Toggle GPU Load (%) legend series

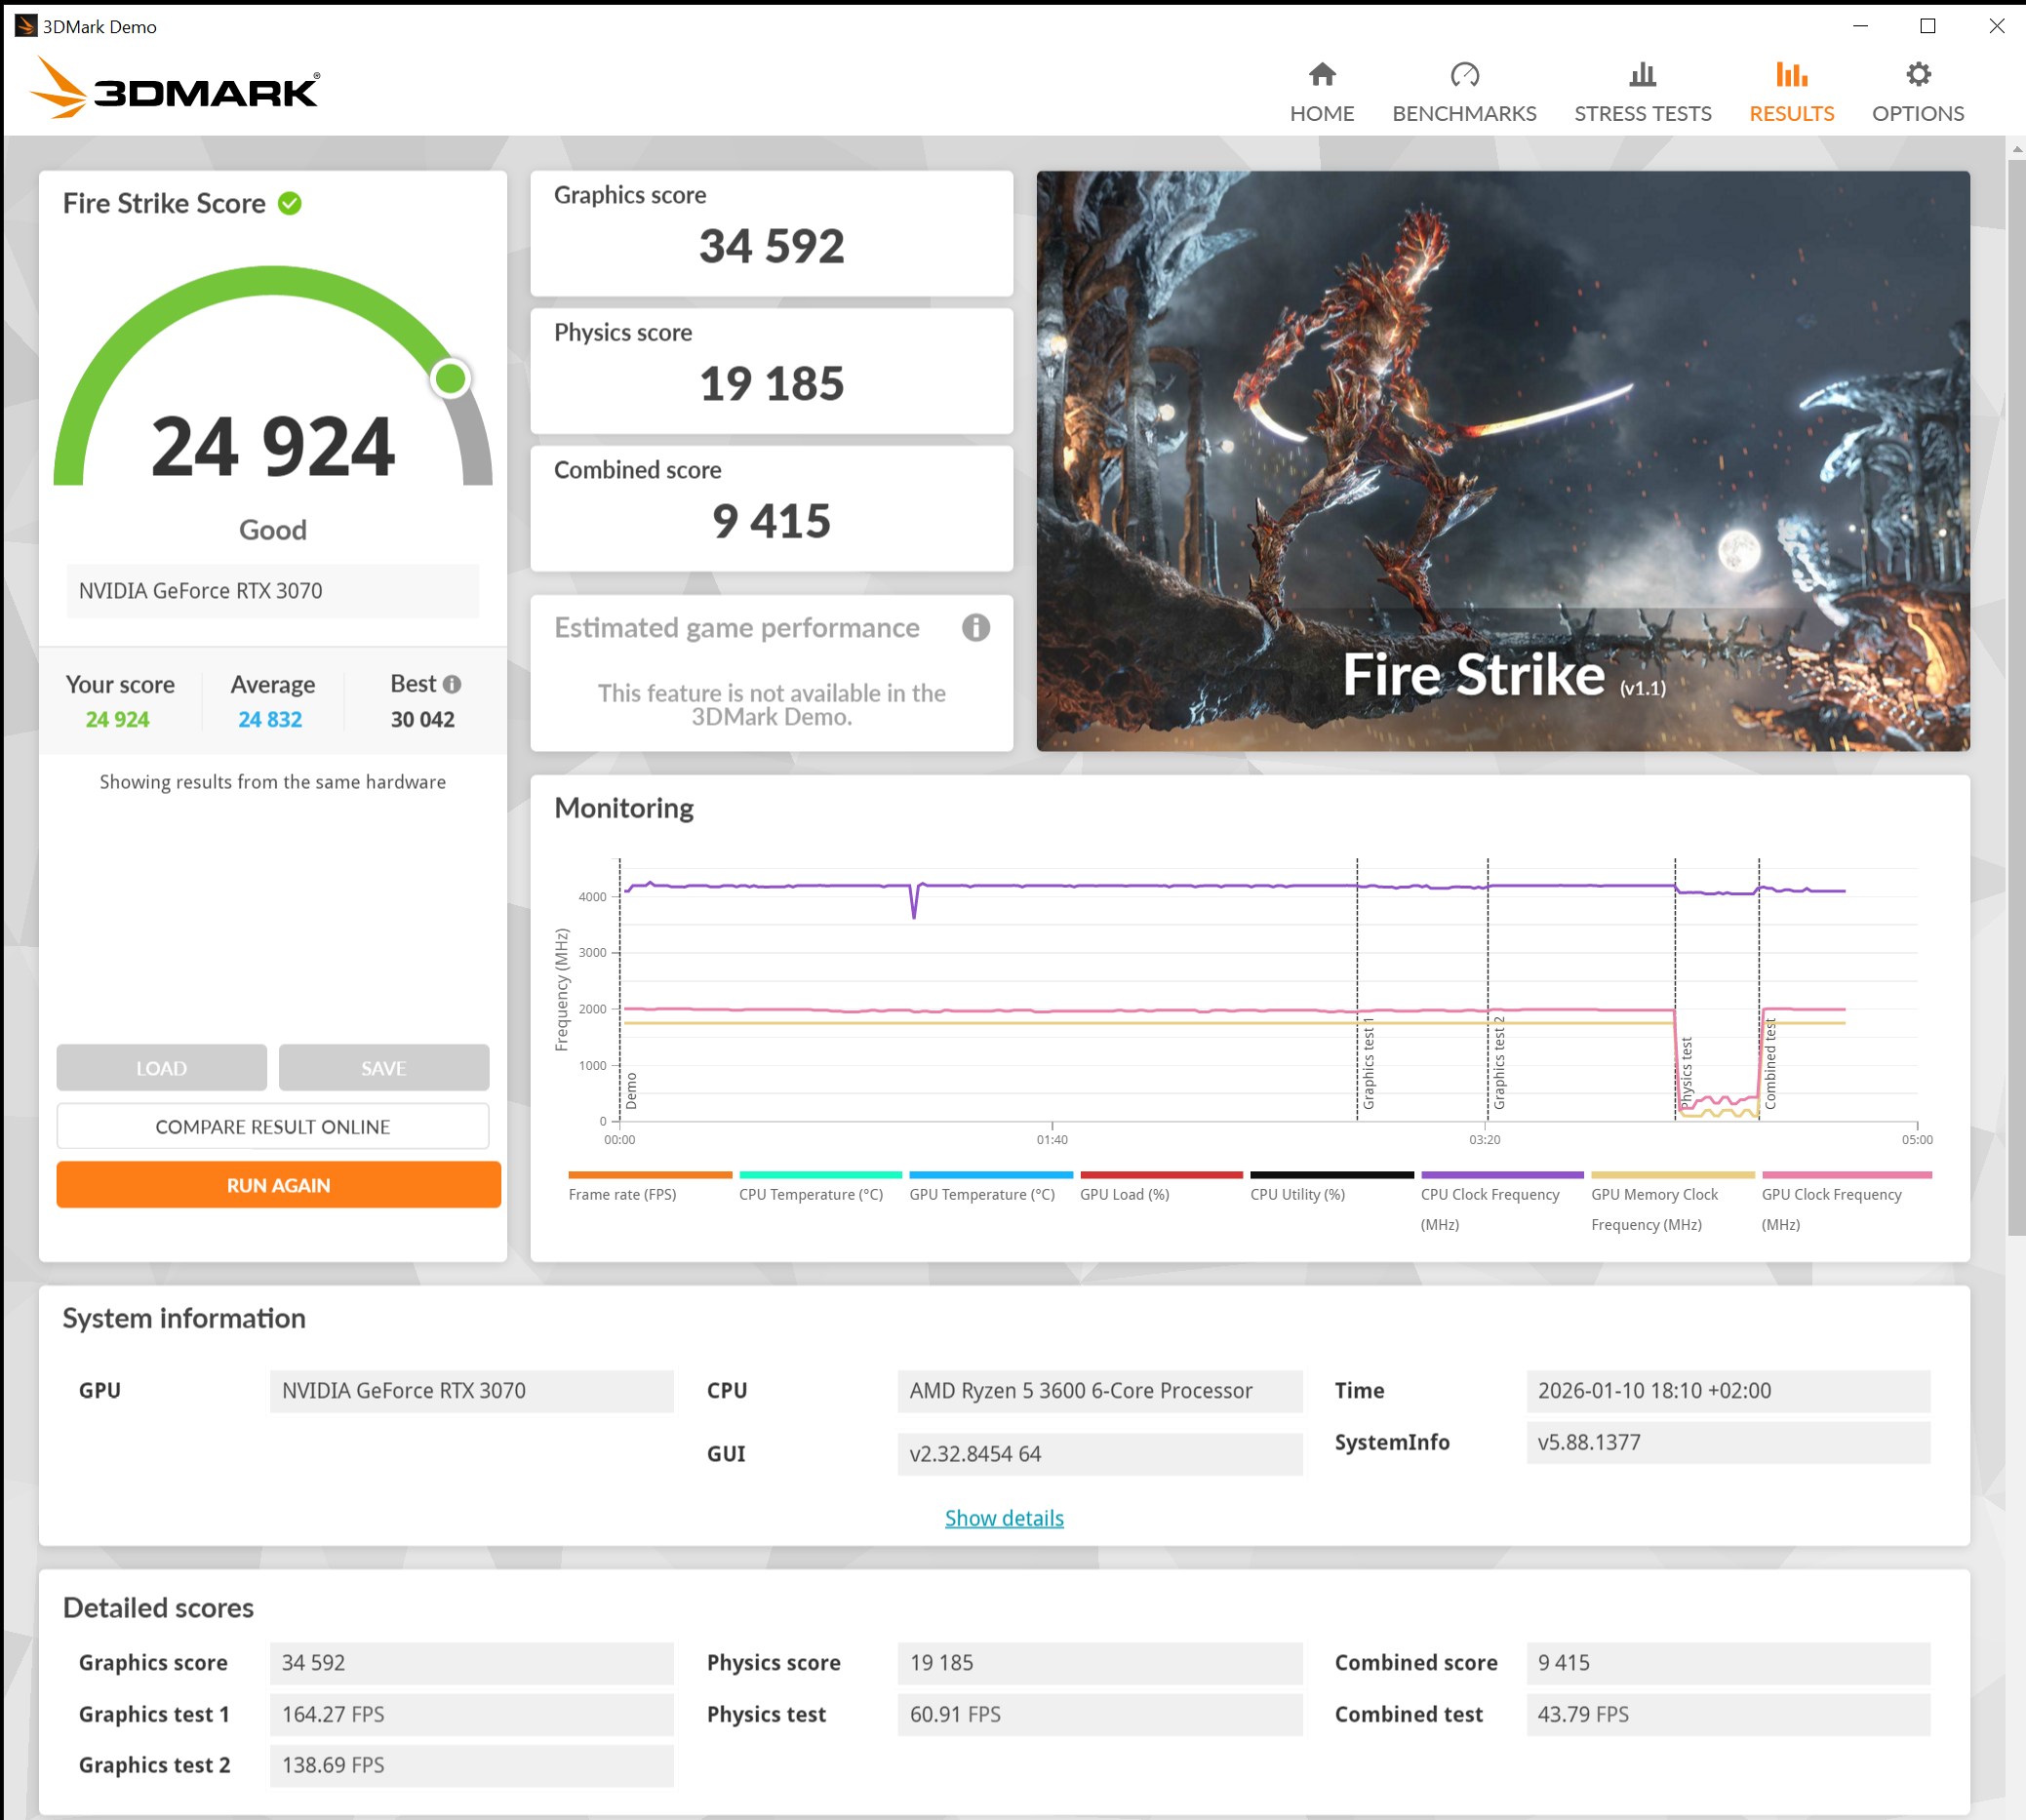(1124, 1194)
